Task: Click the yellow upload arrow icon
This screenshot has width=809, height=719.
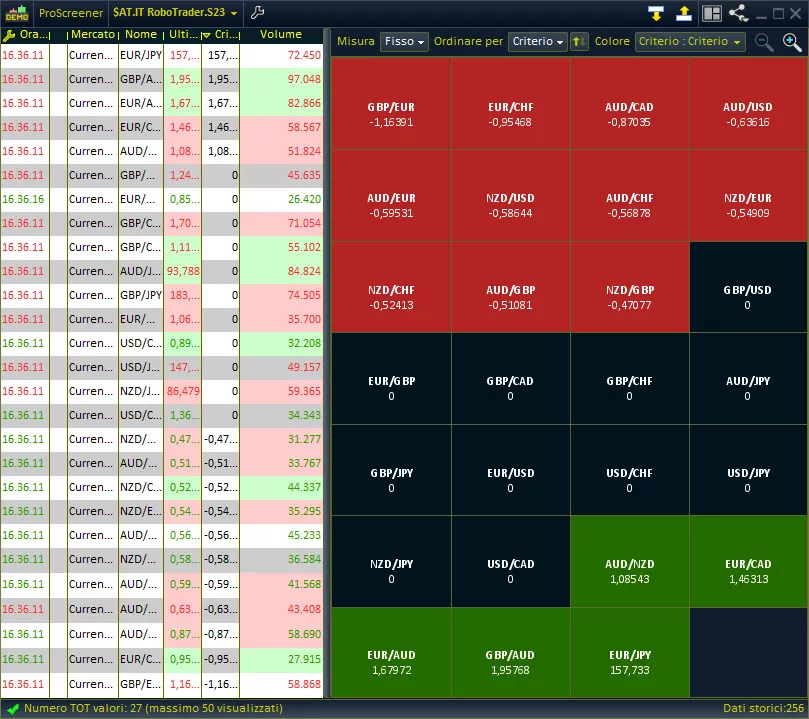Action: (684, 13)
